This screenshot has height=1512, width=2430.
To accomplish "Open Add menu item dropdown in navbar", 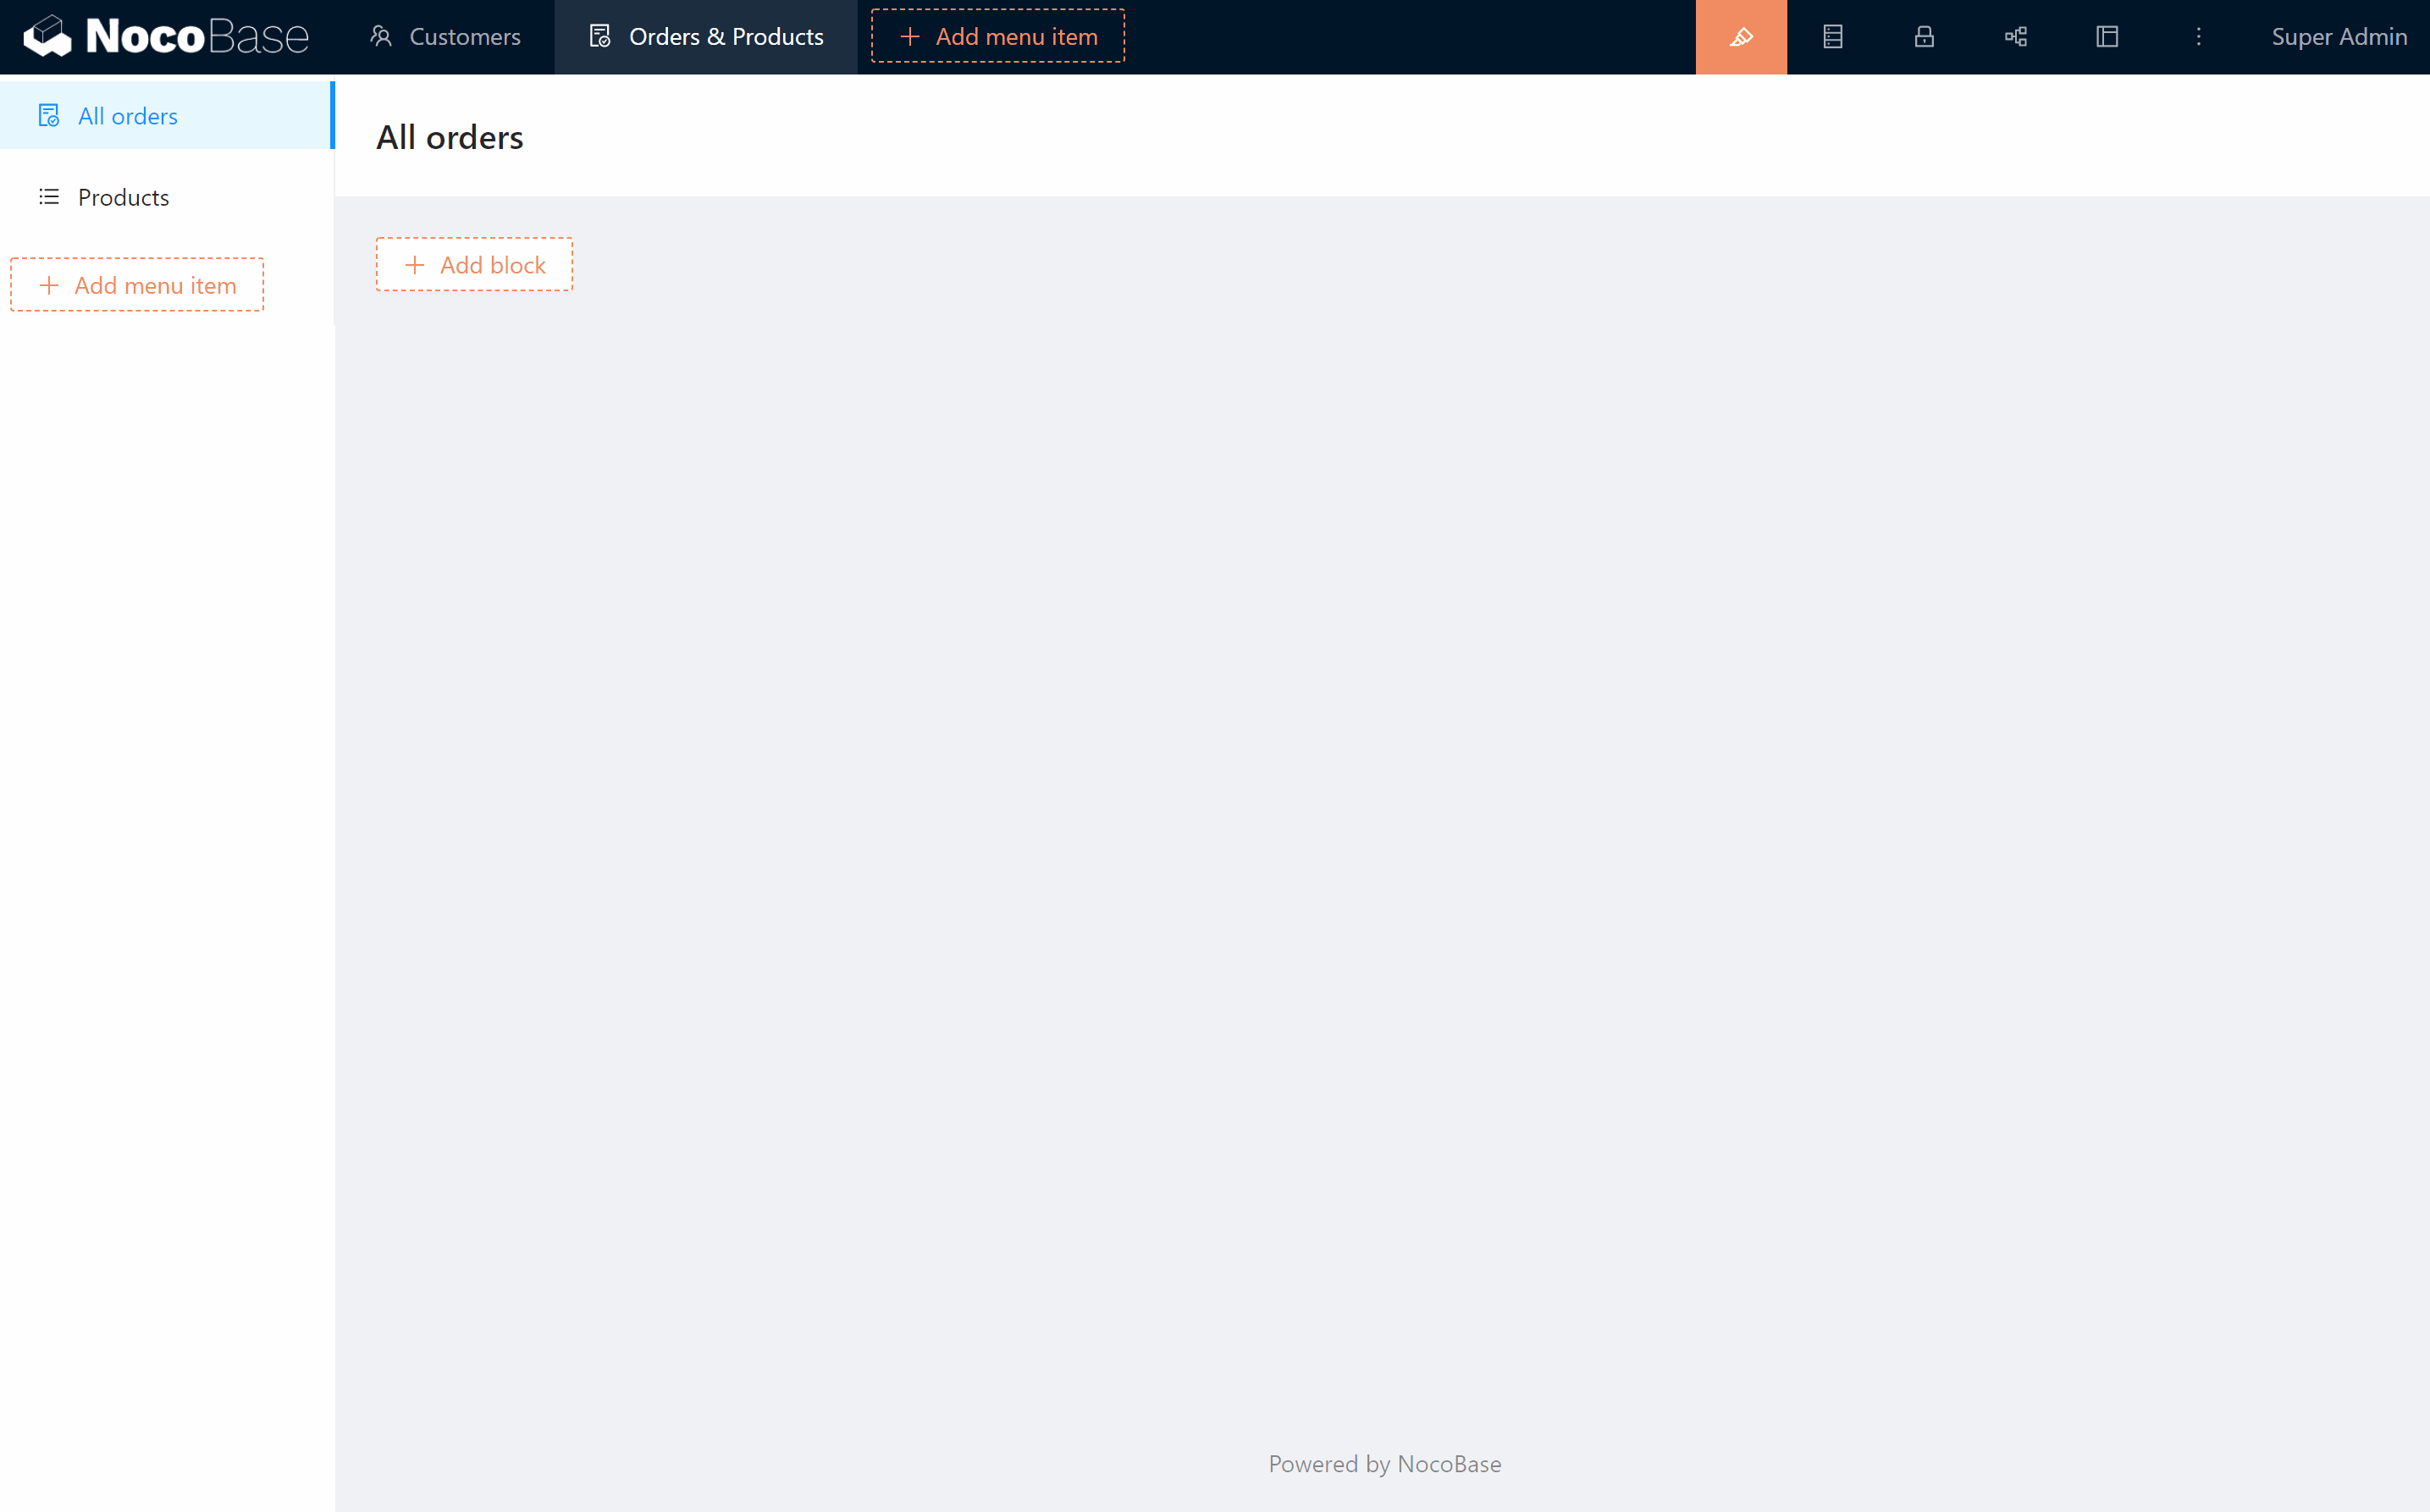I will 997,36.
